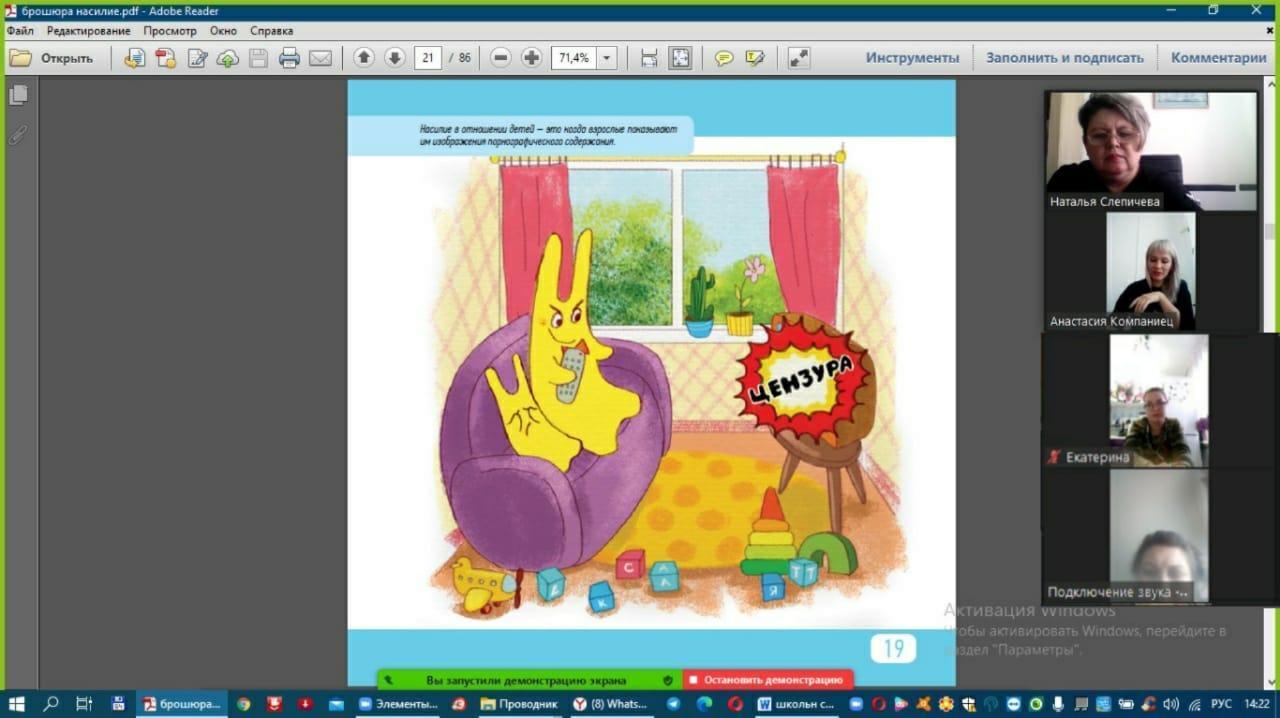Image resolution: width=1280 pixels, height=718 pixels.
Task: Open the Просмотр menu
Action: click(x=170, y=31)
